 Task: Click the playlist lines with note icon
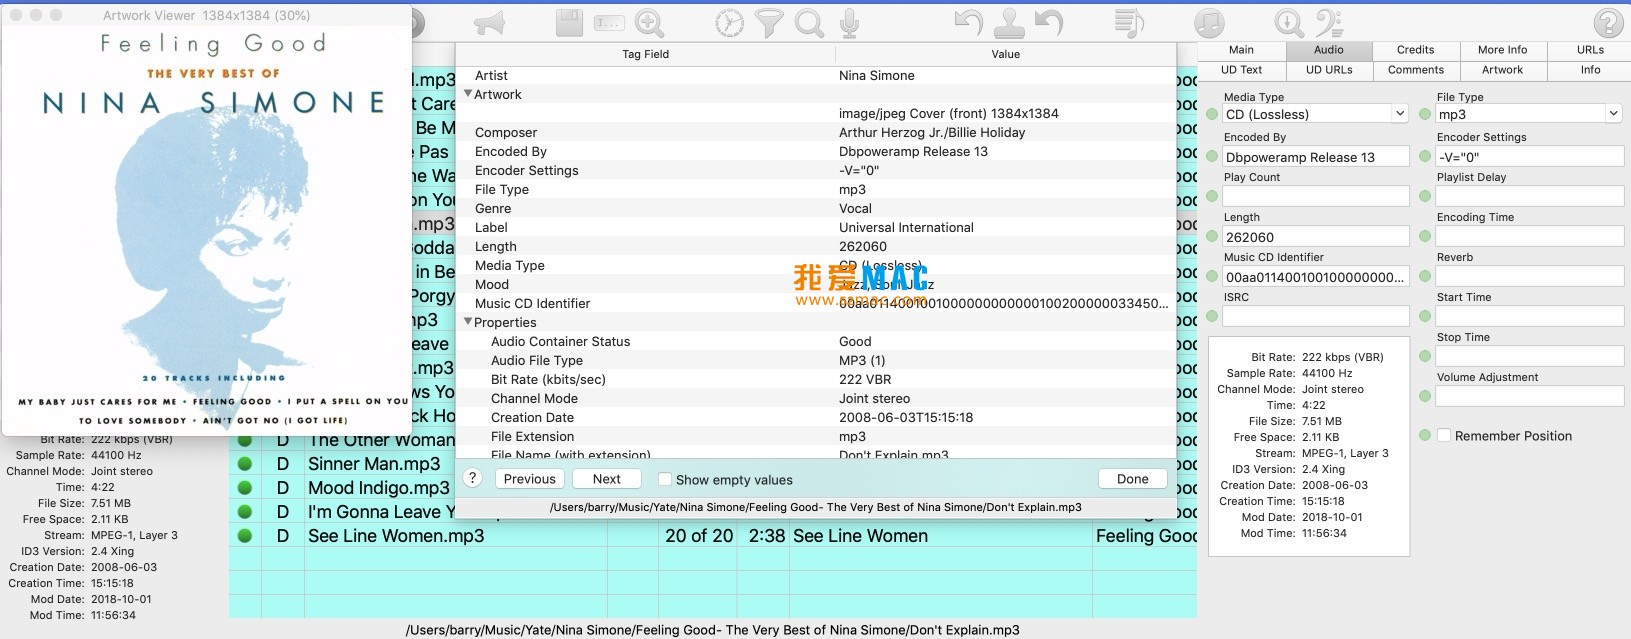pos(1129,22)
